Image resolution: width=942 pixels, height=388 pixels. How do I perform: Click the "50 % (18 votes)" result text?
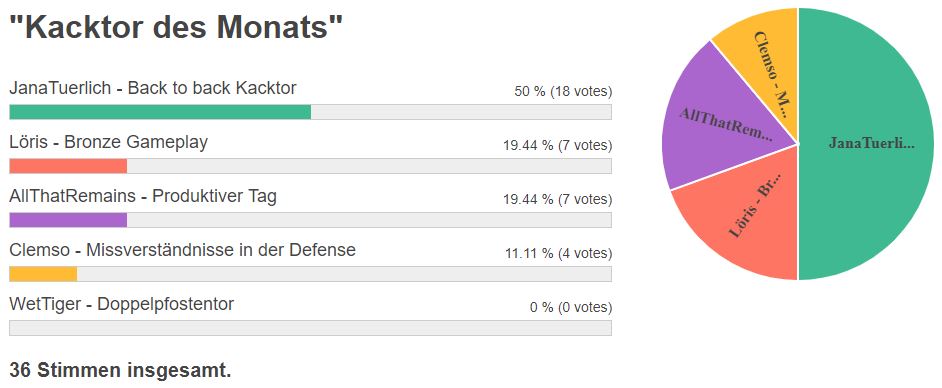coord(563,92)
